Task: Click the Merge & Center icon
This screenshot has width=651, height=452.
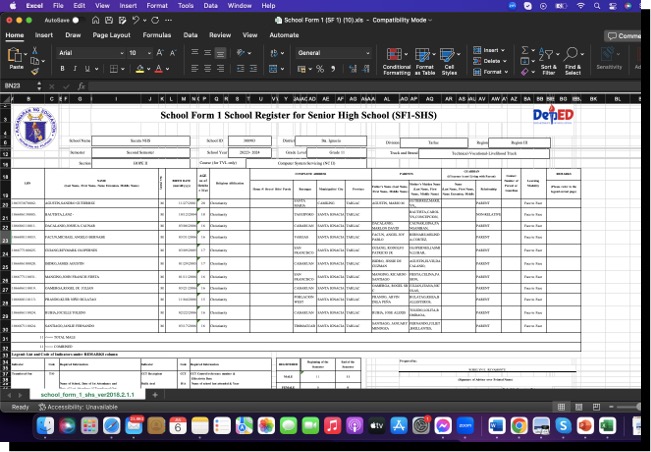Action: point(273,69)
